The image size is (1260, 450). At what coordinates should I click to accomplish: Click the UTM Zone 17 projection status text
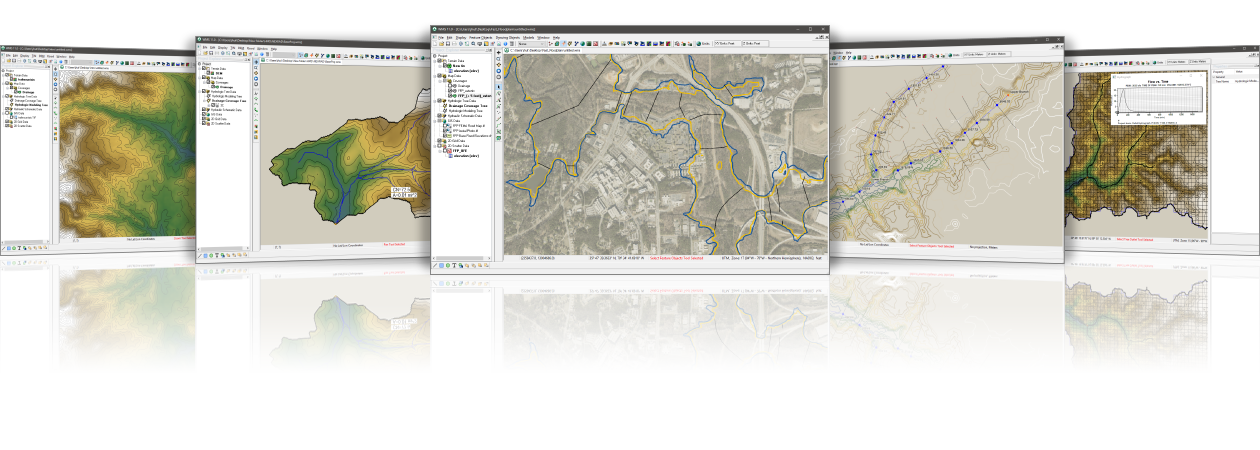coord(771,258)
